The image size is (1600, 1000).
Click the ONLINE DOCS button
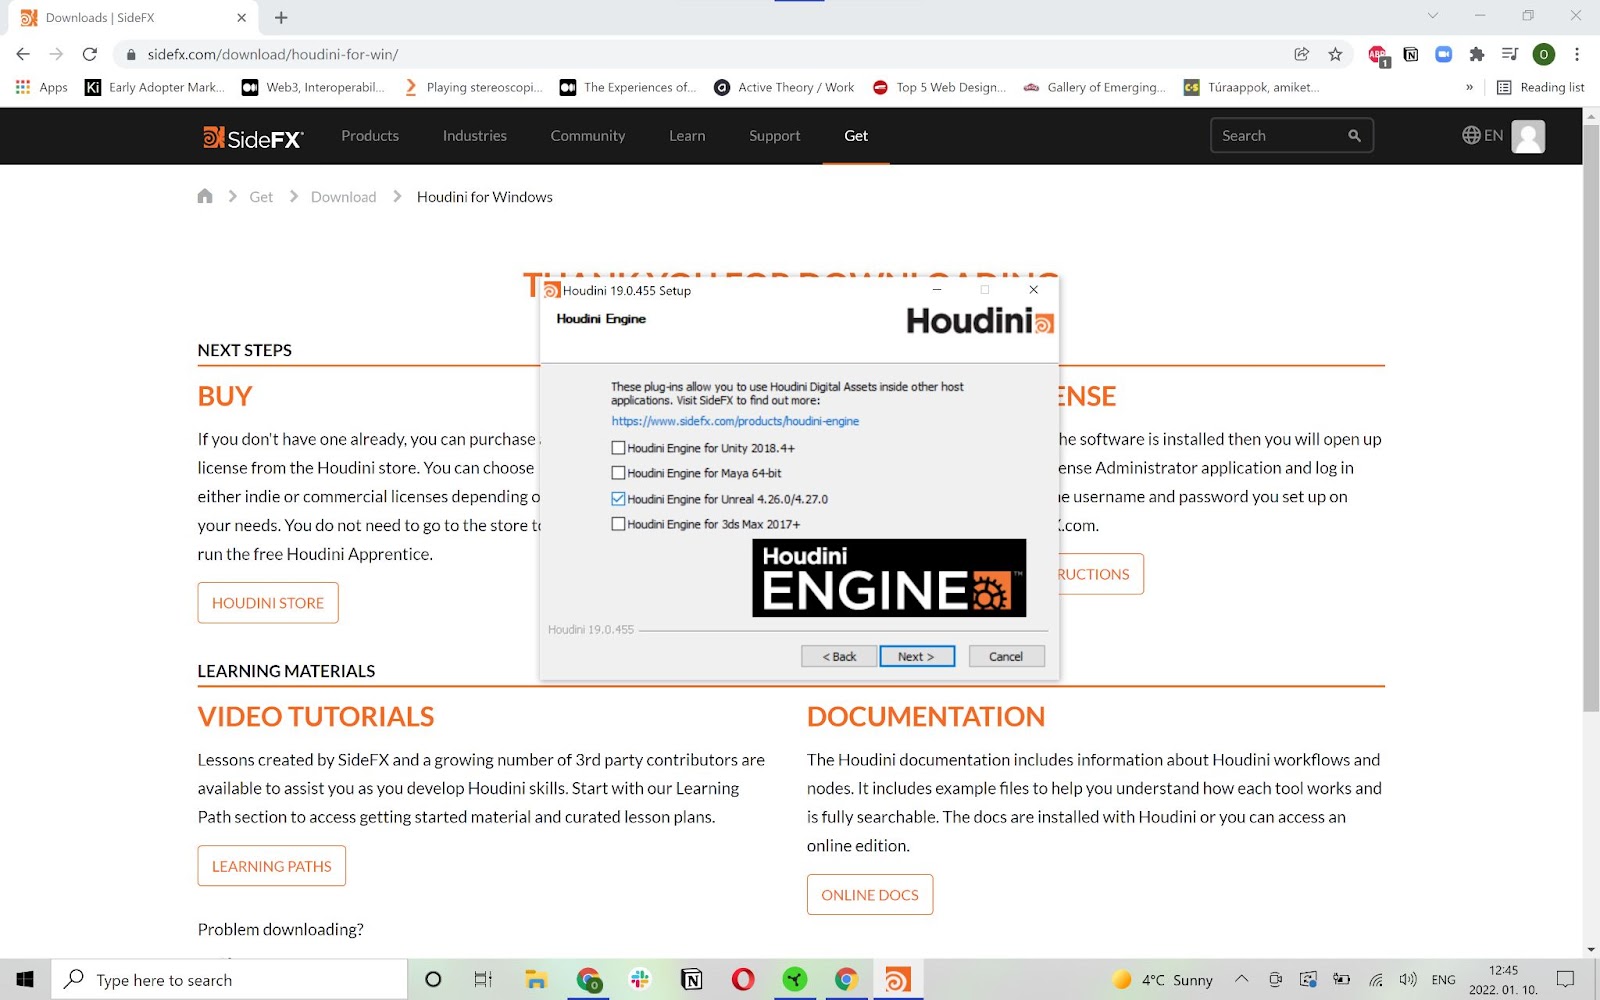click(870, 895)
